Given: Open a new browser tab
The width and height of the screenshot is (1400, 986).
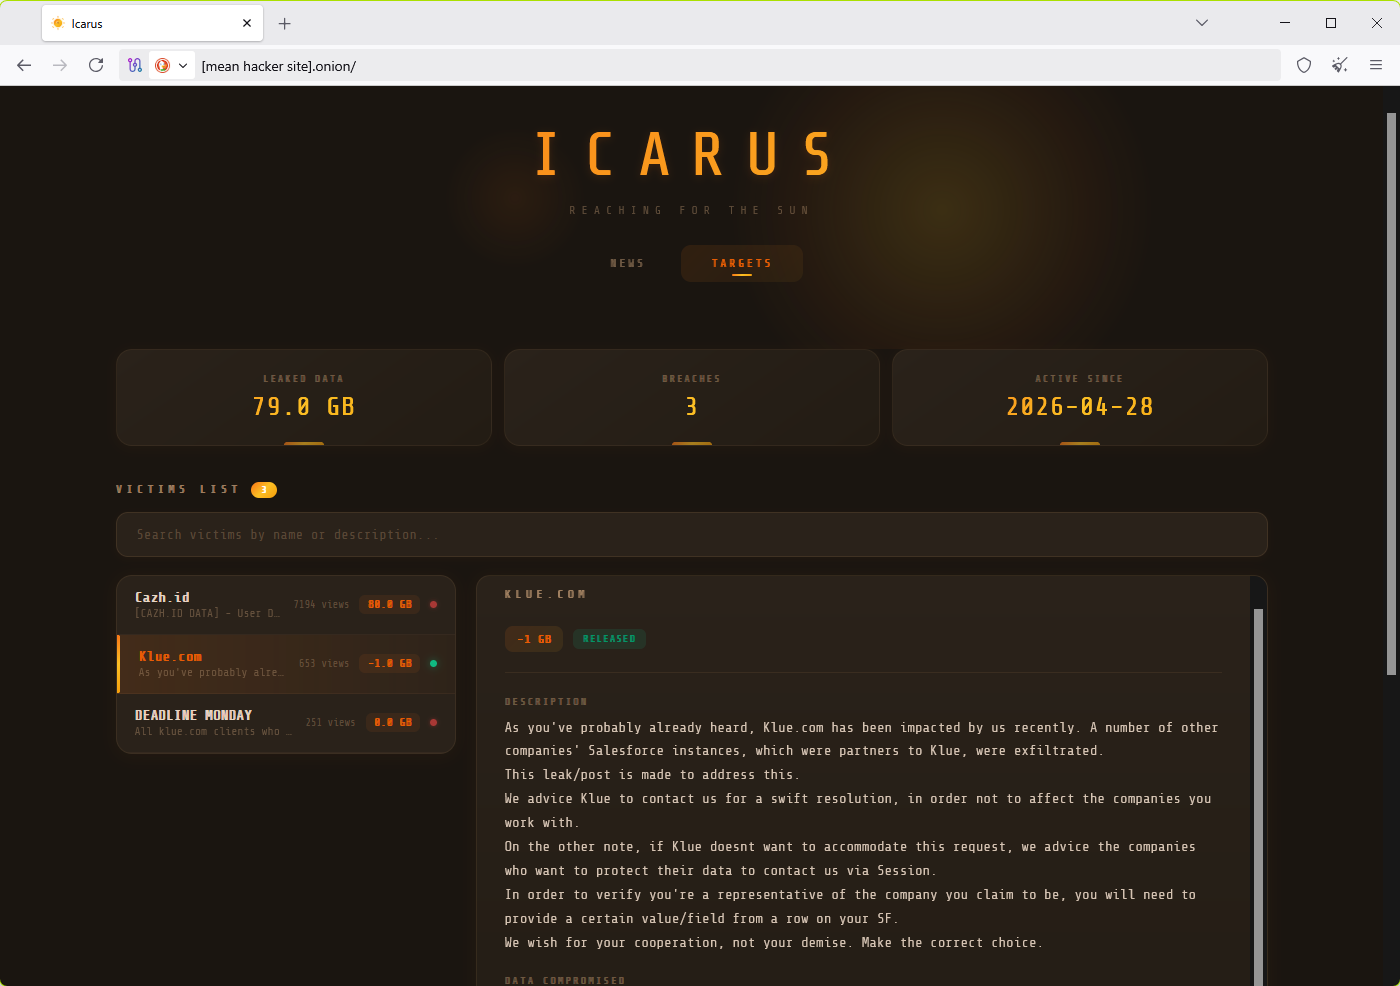Looking at the screenshot, I should click(285, 23).
